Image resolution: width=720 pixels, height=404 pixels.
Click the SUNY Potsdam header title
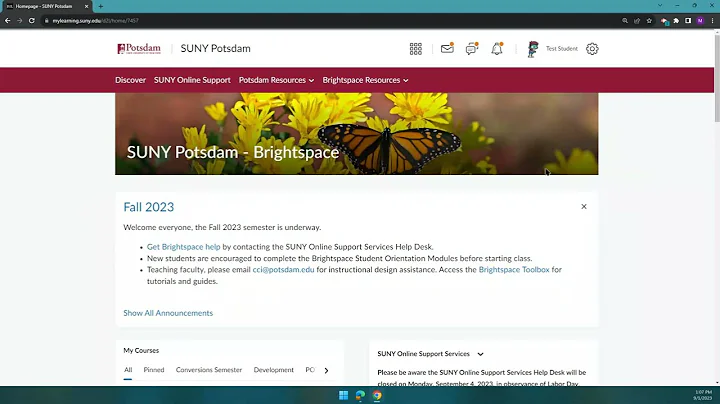215,49
